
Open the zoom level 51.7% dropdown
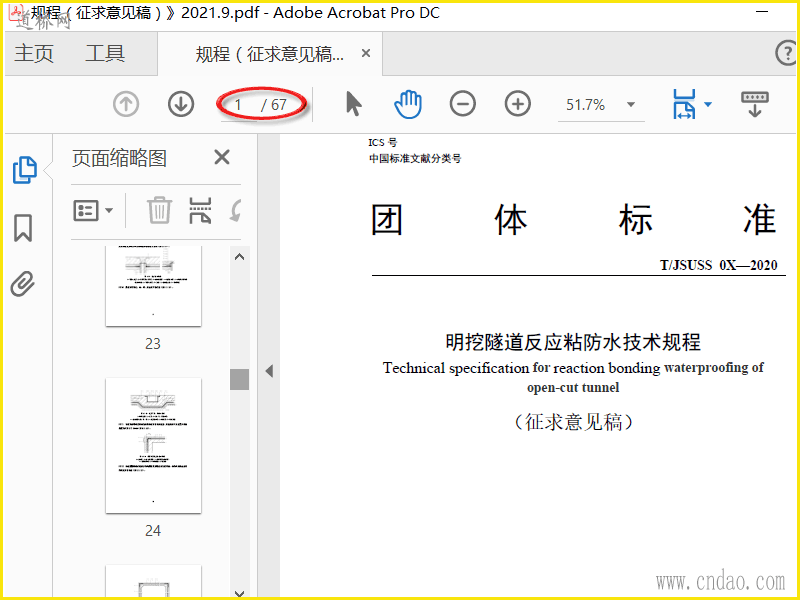click(631, 105)
